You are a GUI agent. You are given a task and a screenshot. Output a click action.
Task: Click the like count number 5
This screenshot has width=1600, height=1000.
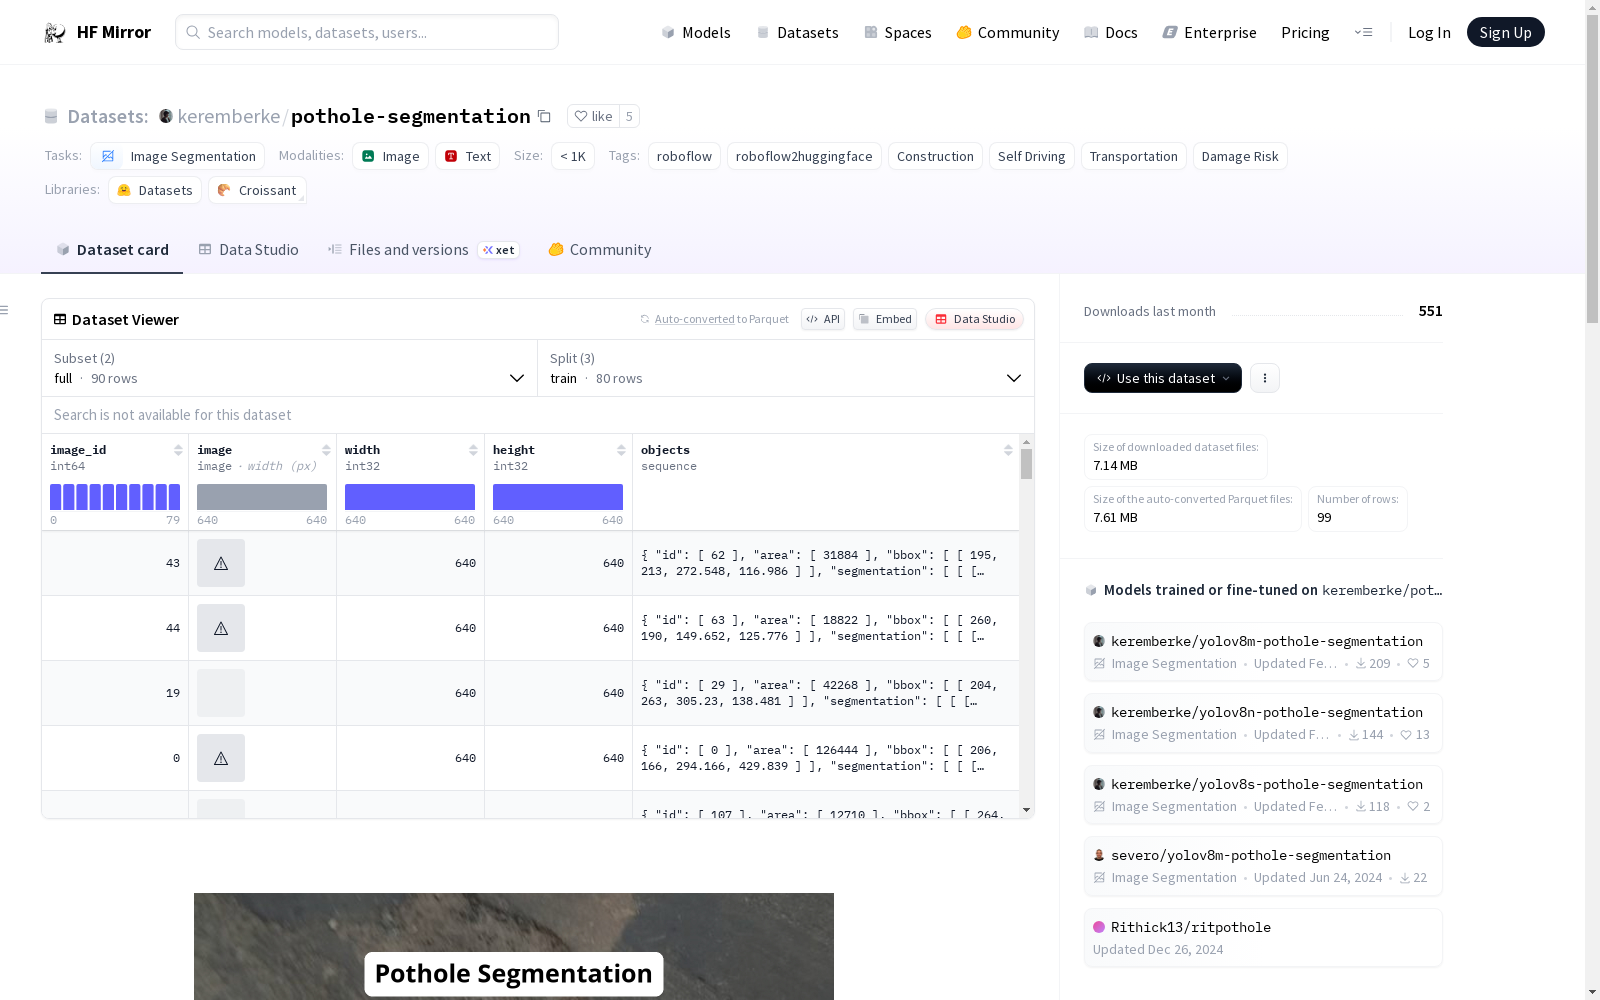pos(629,116)
